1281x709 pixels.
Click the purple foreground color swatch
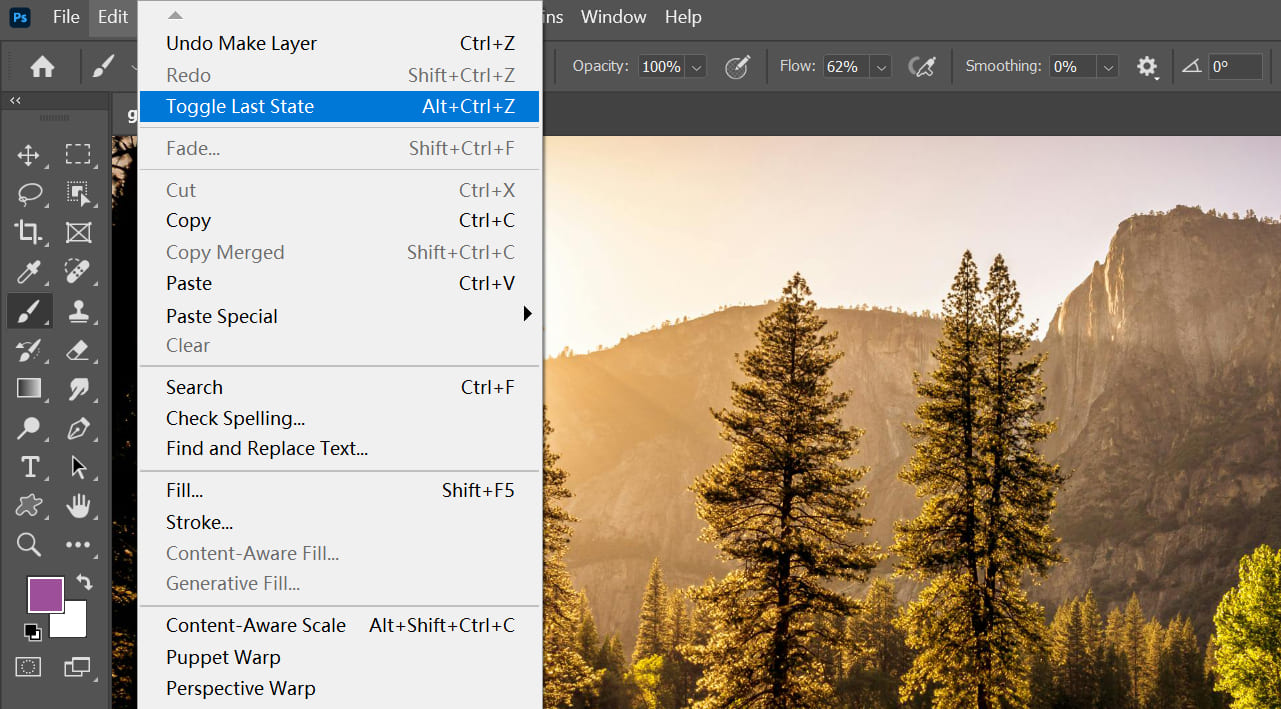pos(45,595)
